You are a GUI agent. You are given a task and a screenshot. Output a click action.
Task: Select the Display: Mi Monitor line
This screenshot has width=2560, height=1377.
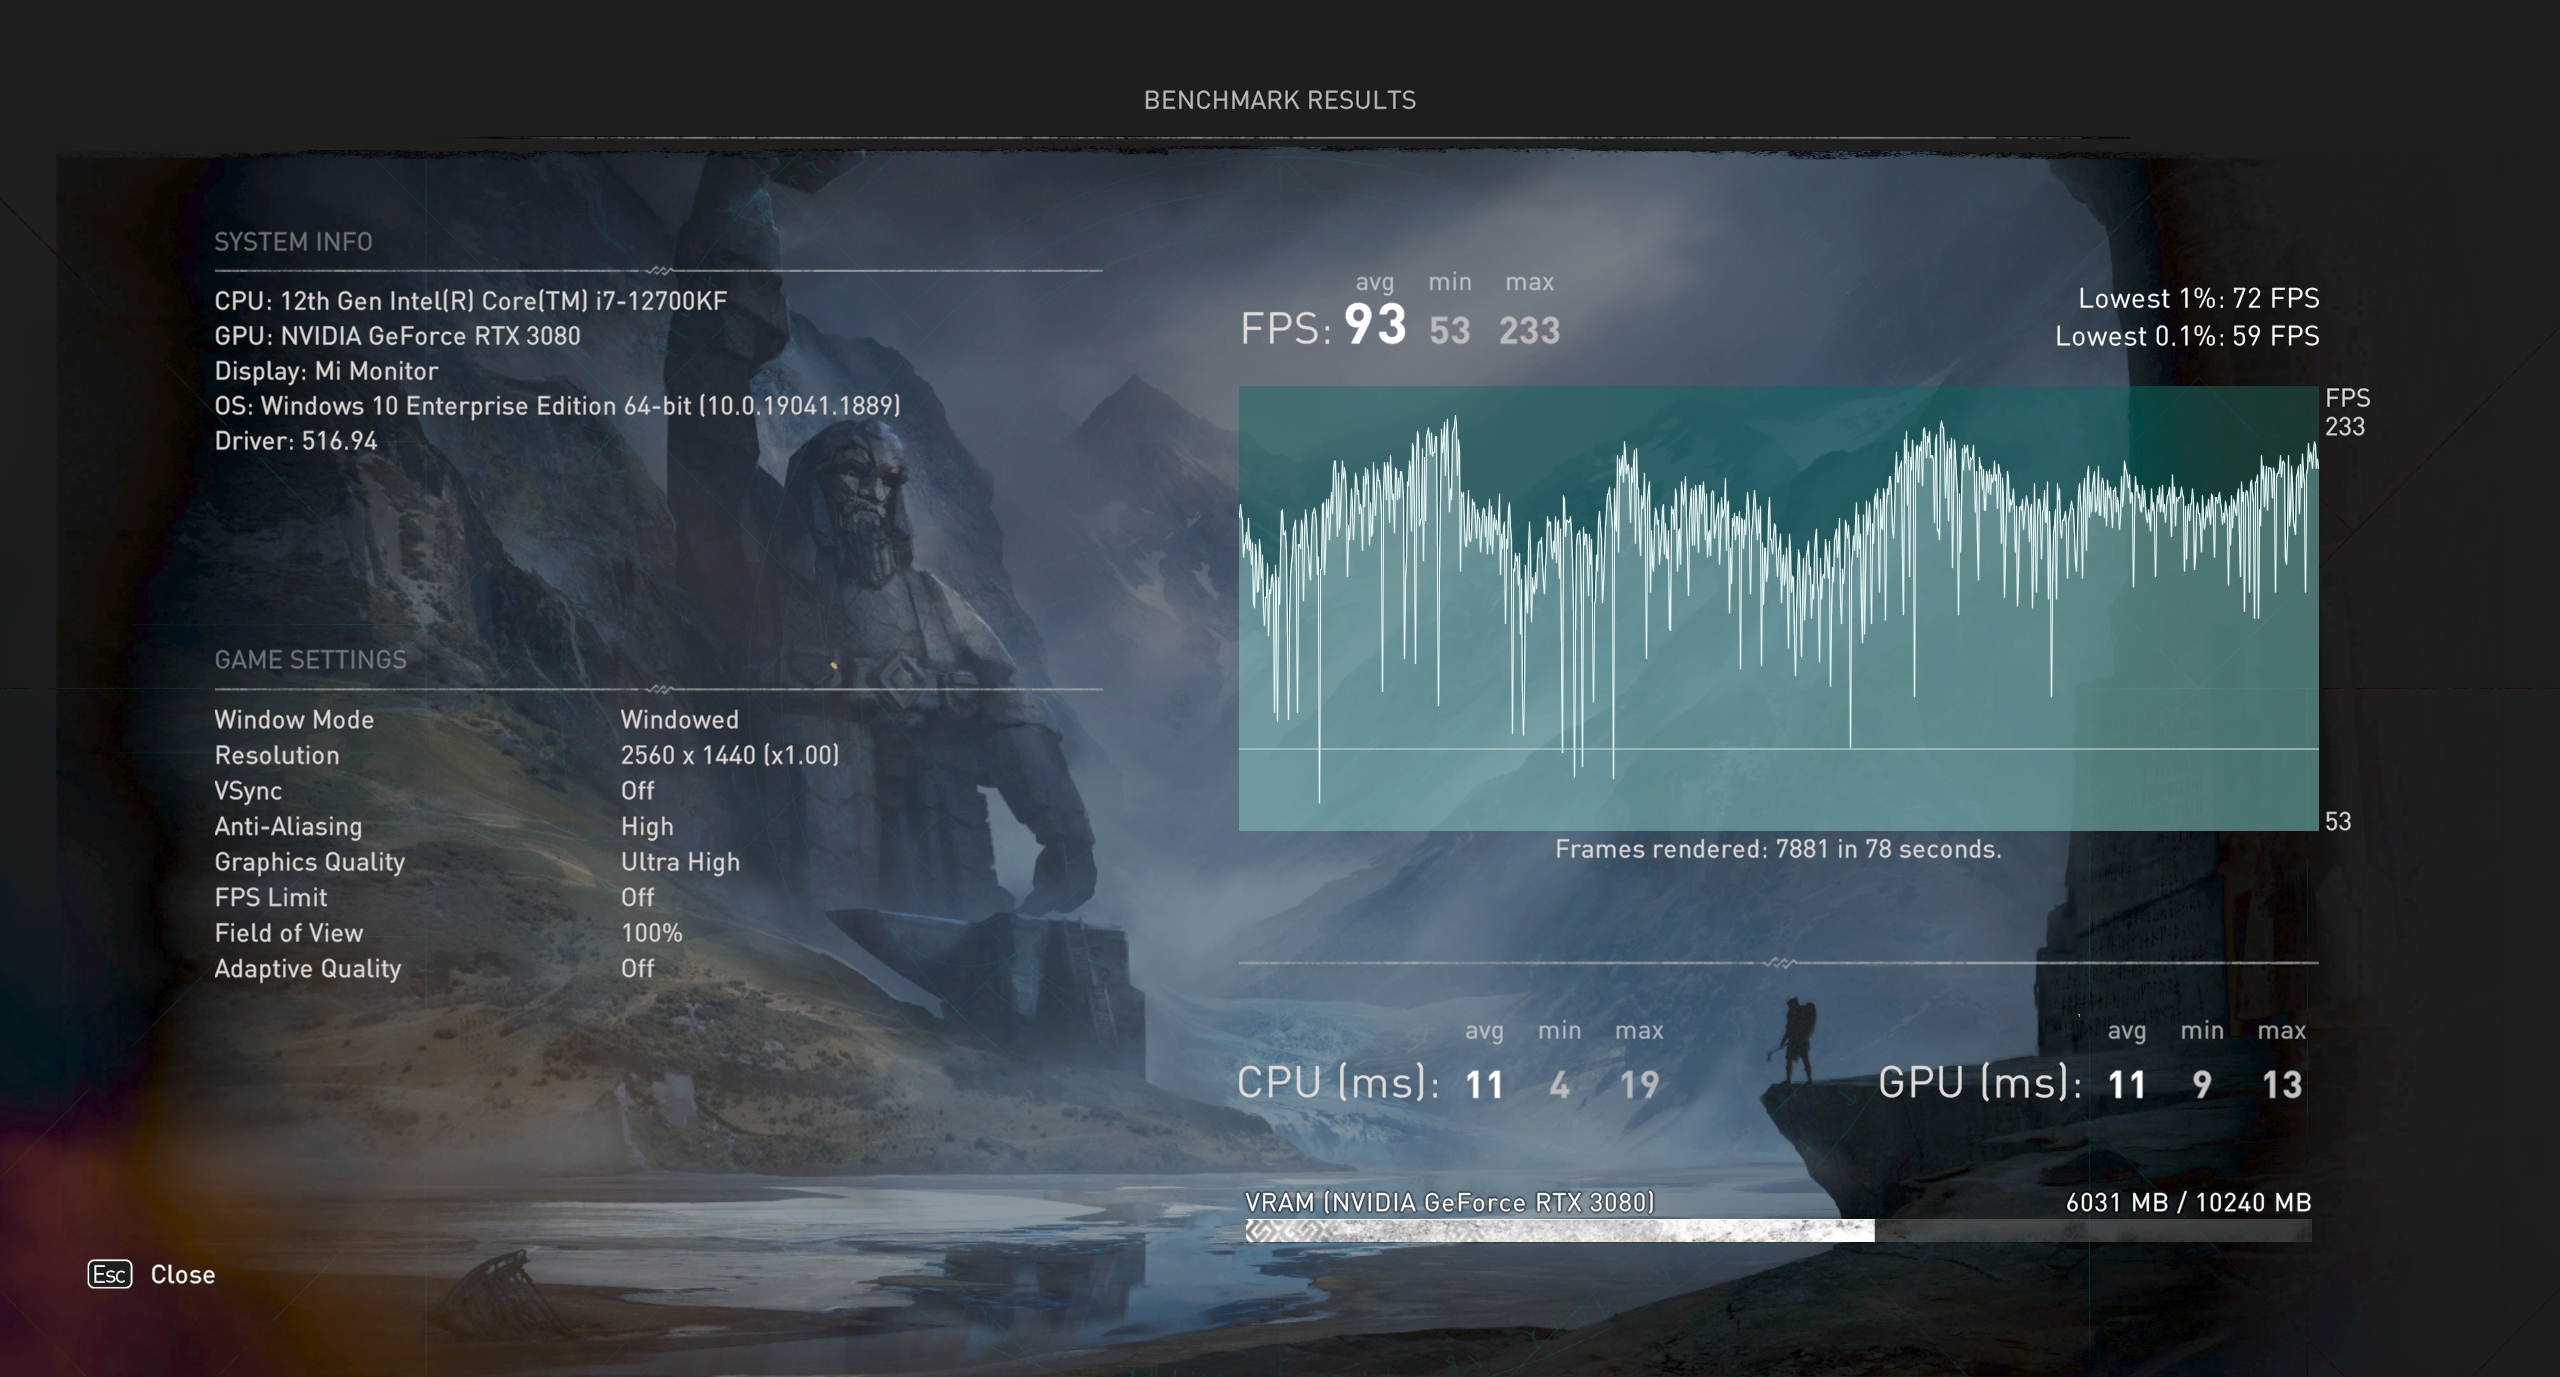coord(326,371)
